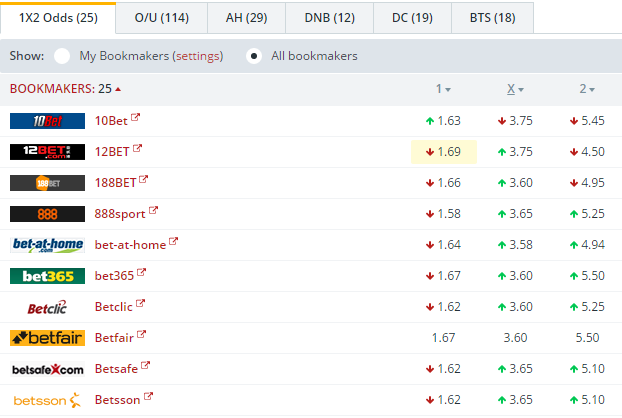622x418 pixels.
Task: Open the green bet365 logo image
Action: (x=47, y=276)
